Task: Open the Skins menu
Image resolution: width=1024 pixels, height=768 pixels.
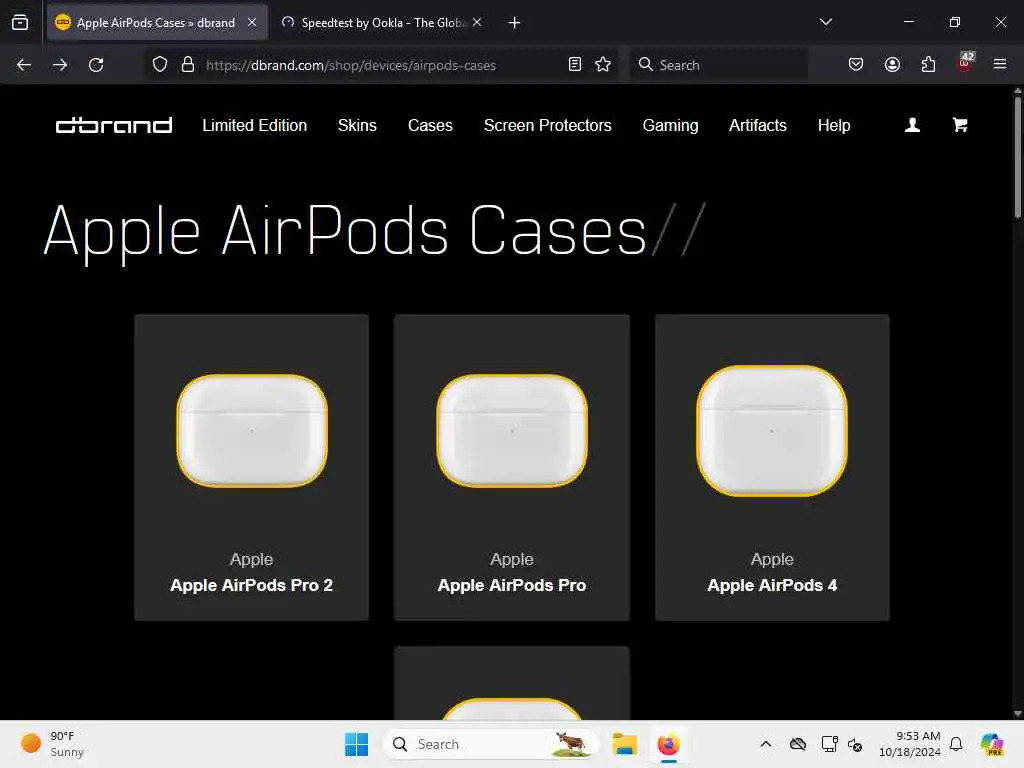Action: (x=357, y=125)
